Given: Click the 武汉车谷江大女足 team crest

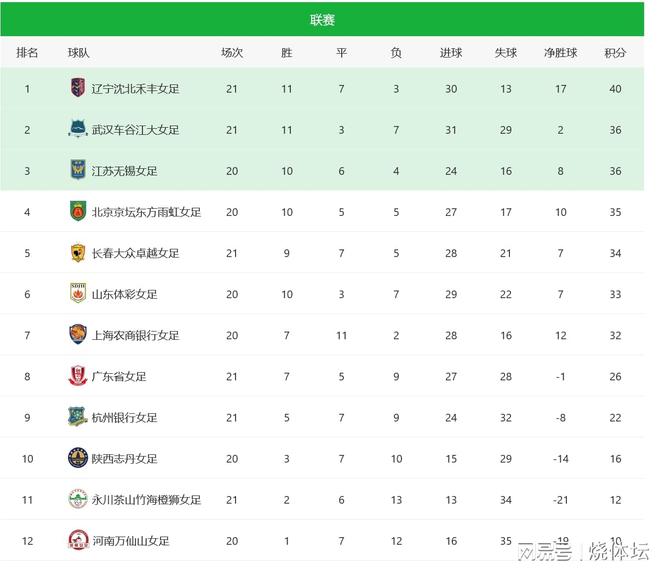Looking at the screenshot, I should pyautogui.click(x=78, y=129).
